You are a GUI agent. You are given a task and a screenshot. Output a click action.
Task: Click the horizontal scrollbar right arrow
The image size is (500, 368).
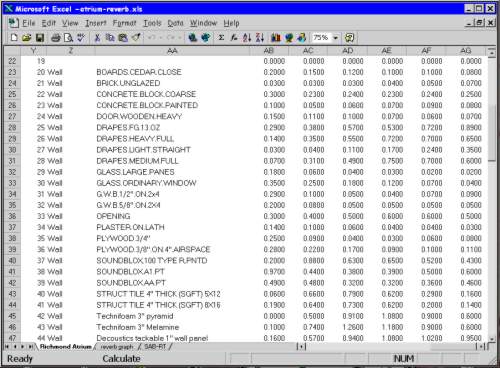click(481, 347)
